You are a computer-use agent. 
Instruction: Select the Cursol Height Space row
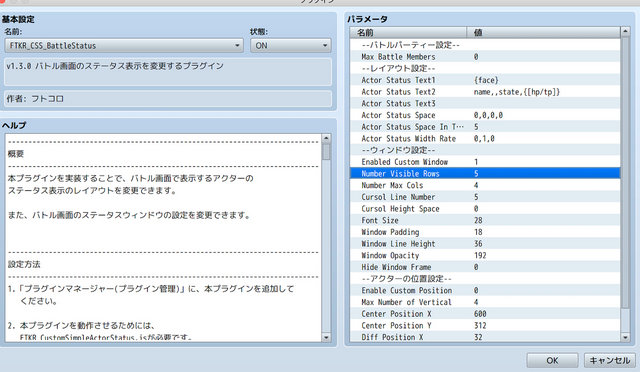tap(485, 209)
